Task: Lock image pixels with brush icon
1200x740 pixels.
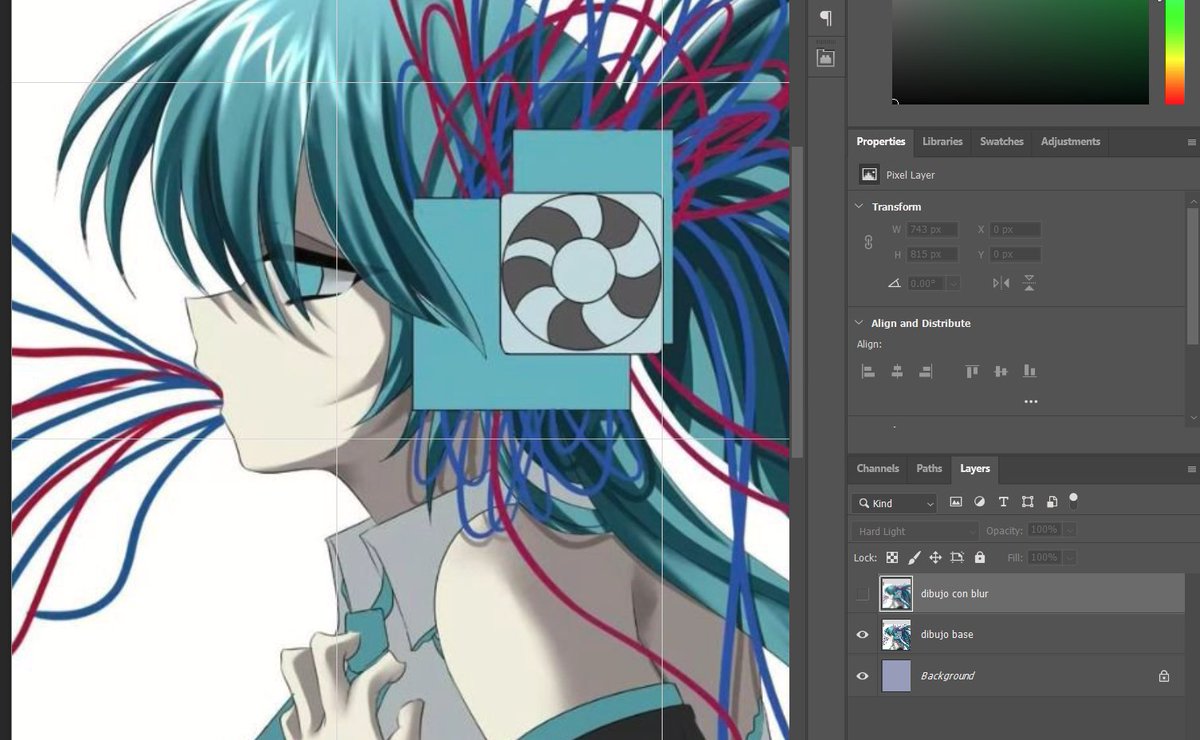Action: [x=914, y=557]
